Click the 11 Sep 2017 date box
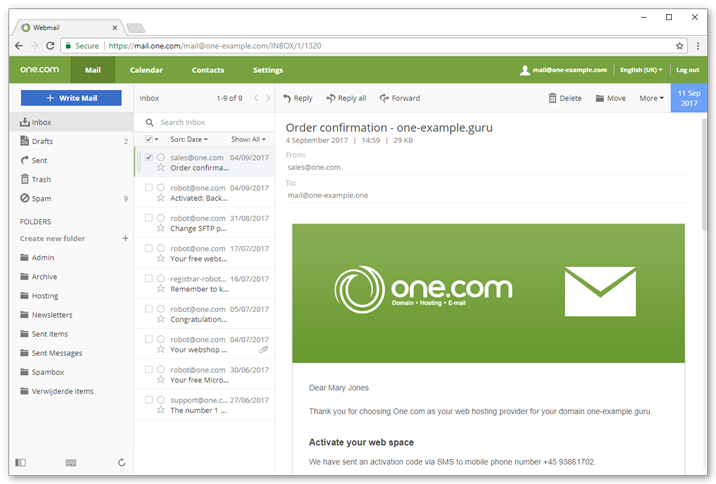Image resolution: width=716 pixels, height=484 pixels. coord(689,98)
